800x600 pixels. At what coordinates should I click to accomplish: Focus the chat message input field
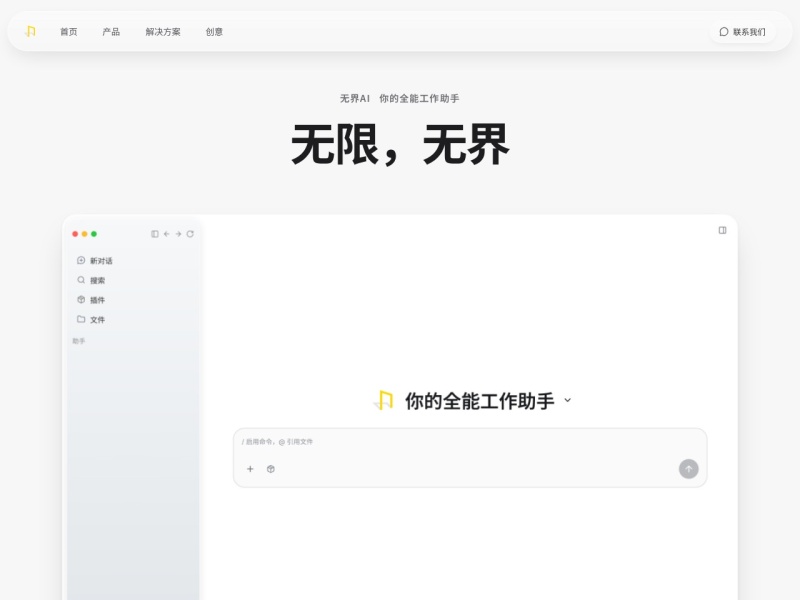click(x=470, y=442)
